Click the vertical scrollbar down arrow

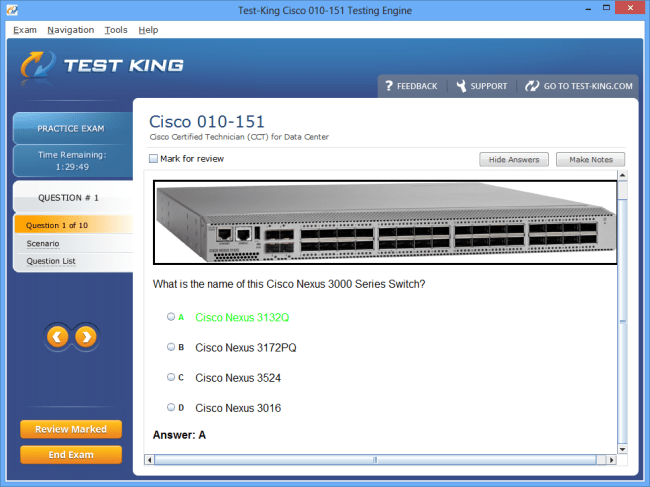tap(622, 449)
